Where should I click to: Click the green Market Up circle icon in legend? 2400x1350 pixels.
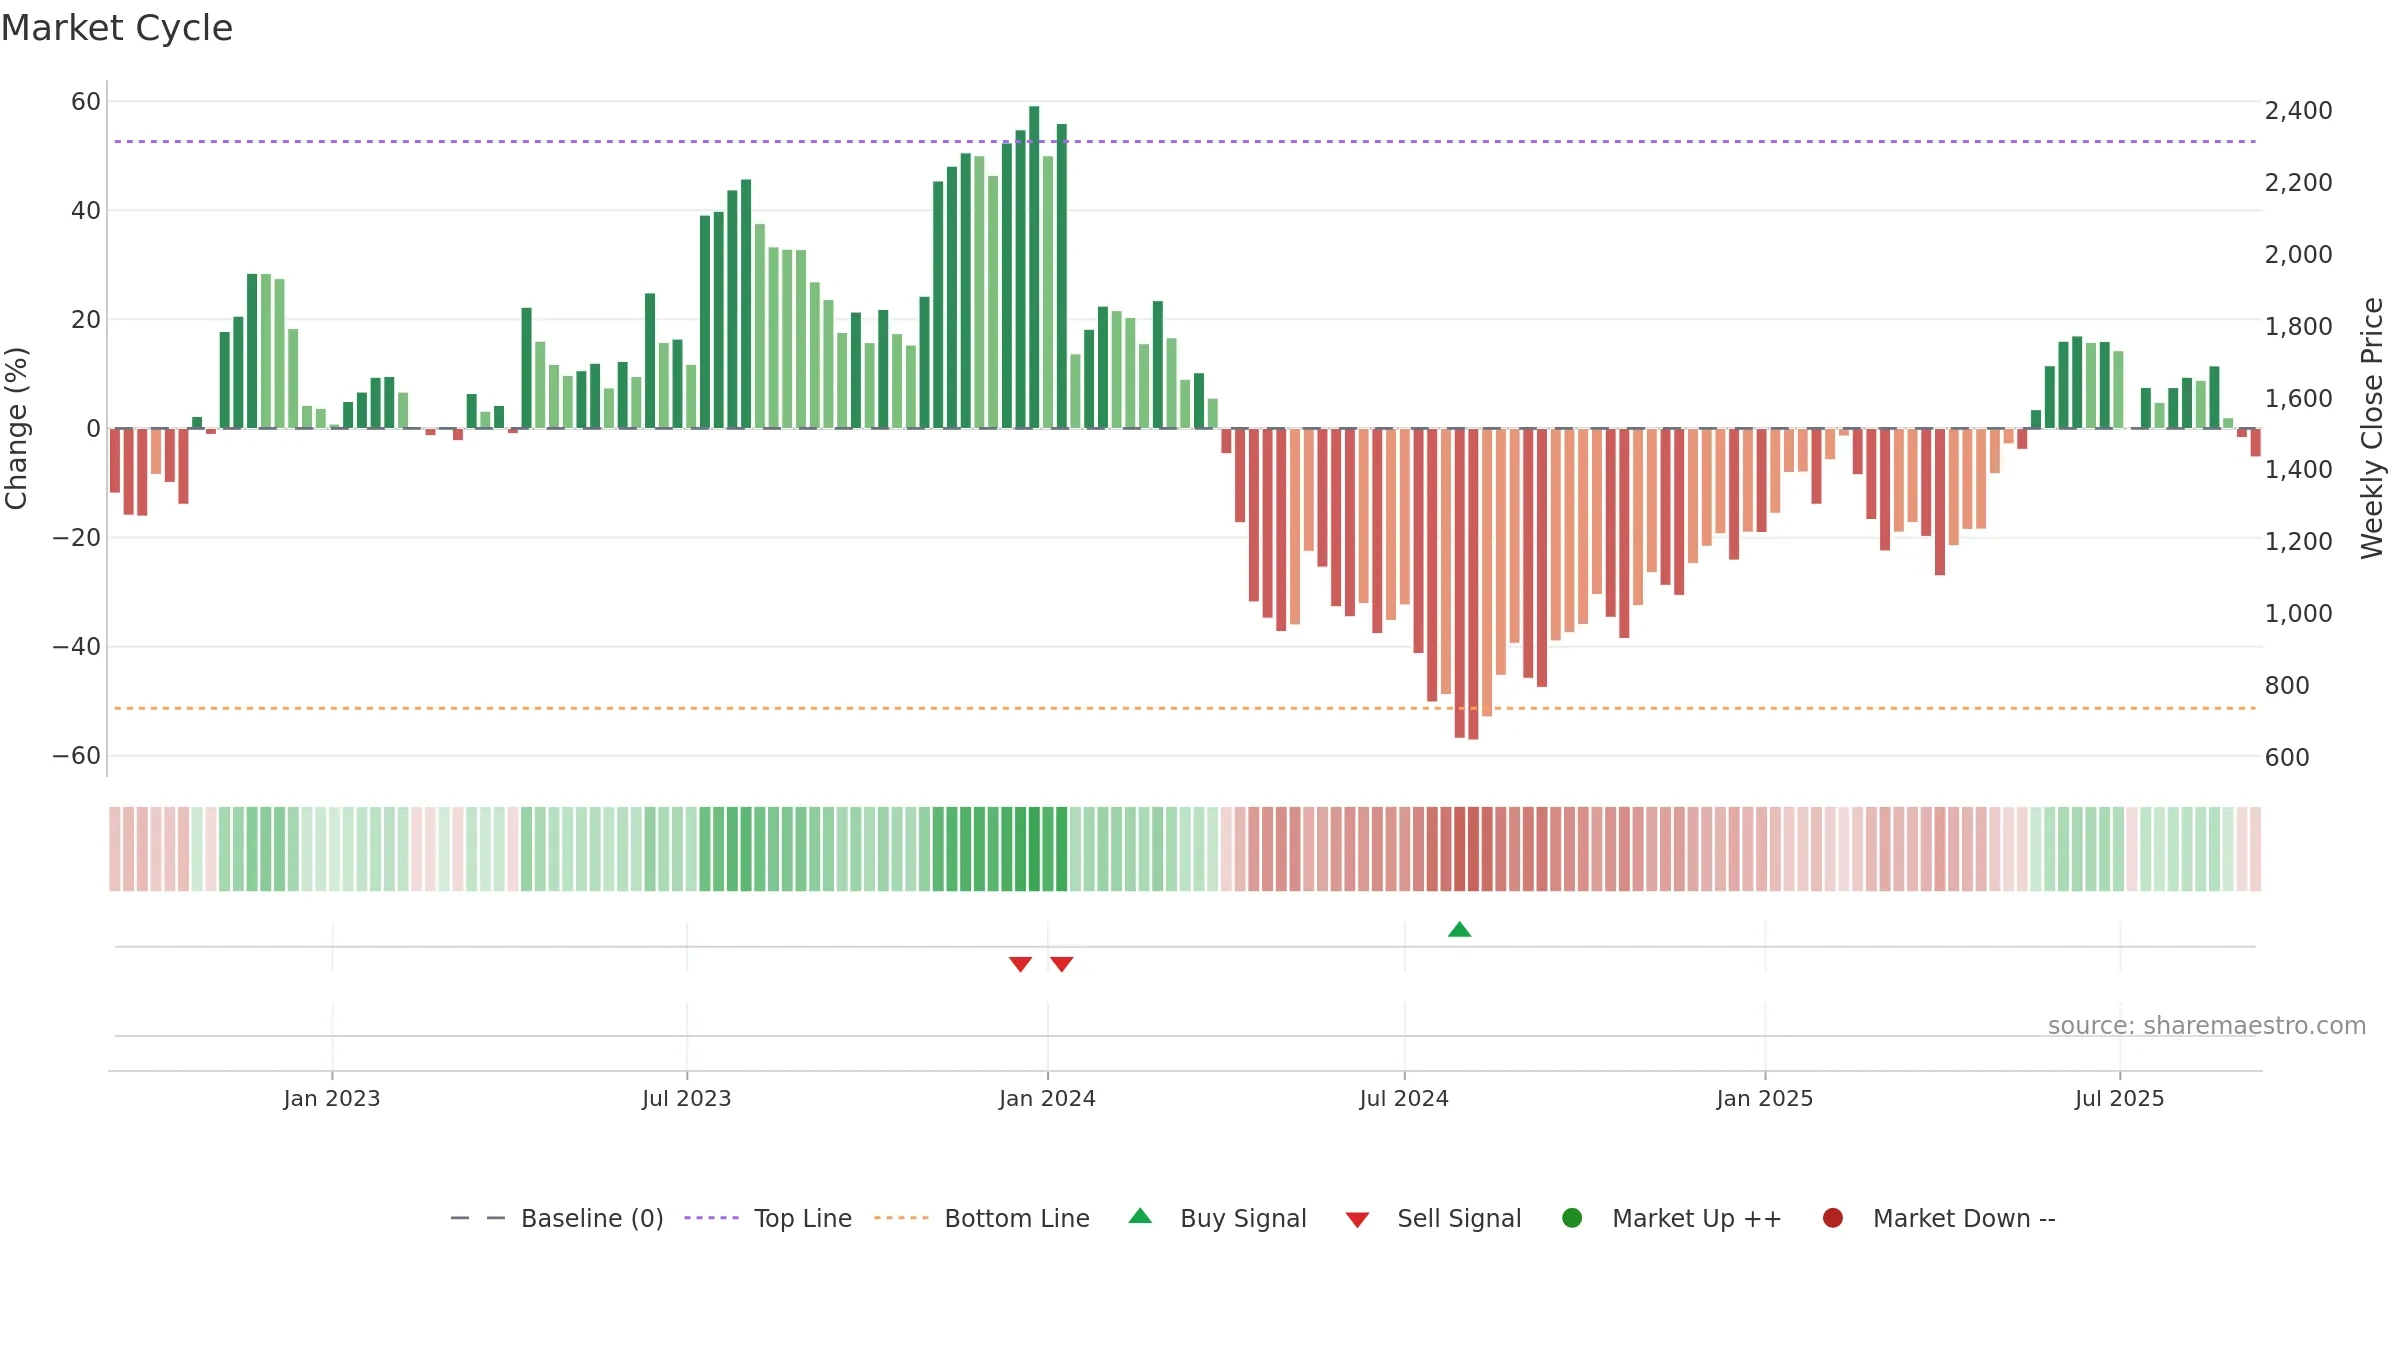point(1572,1218)
